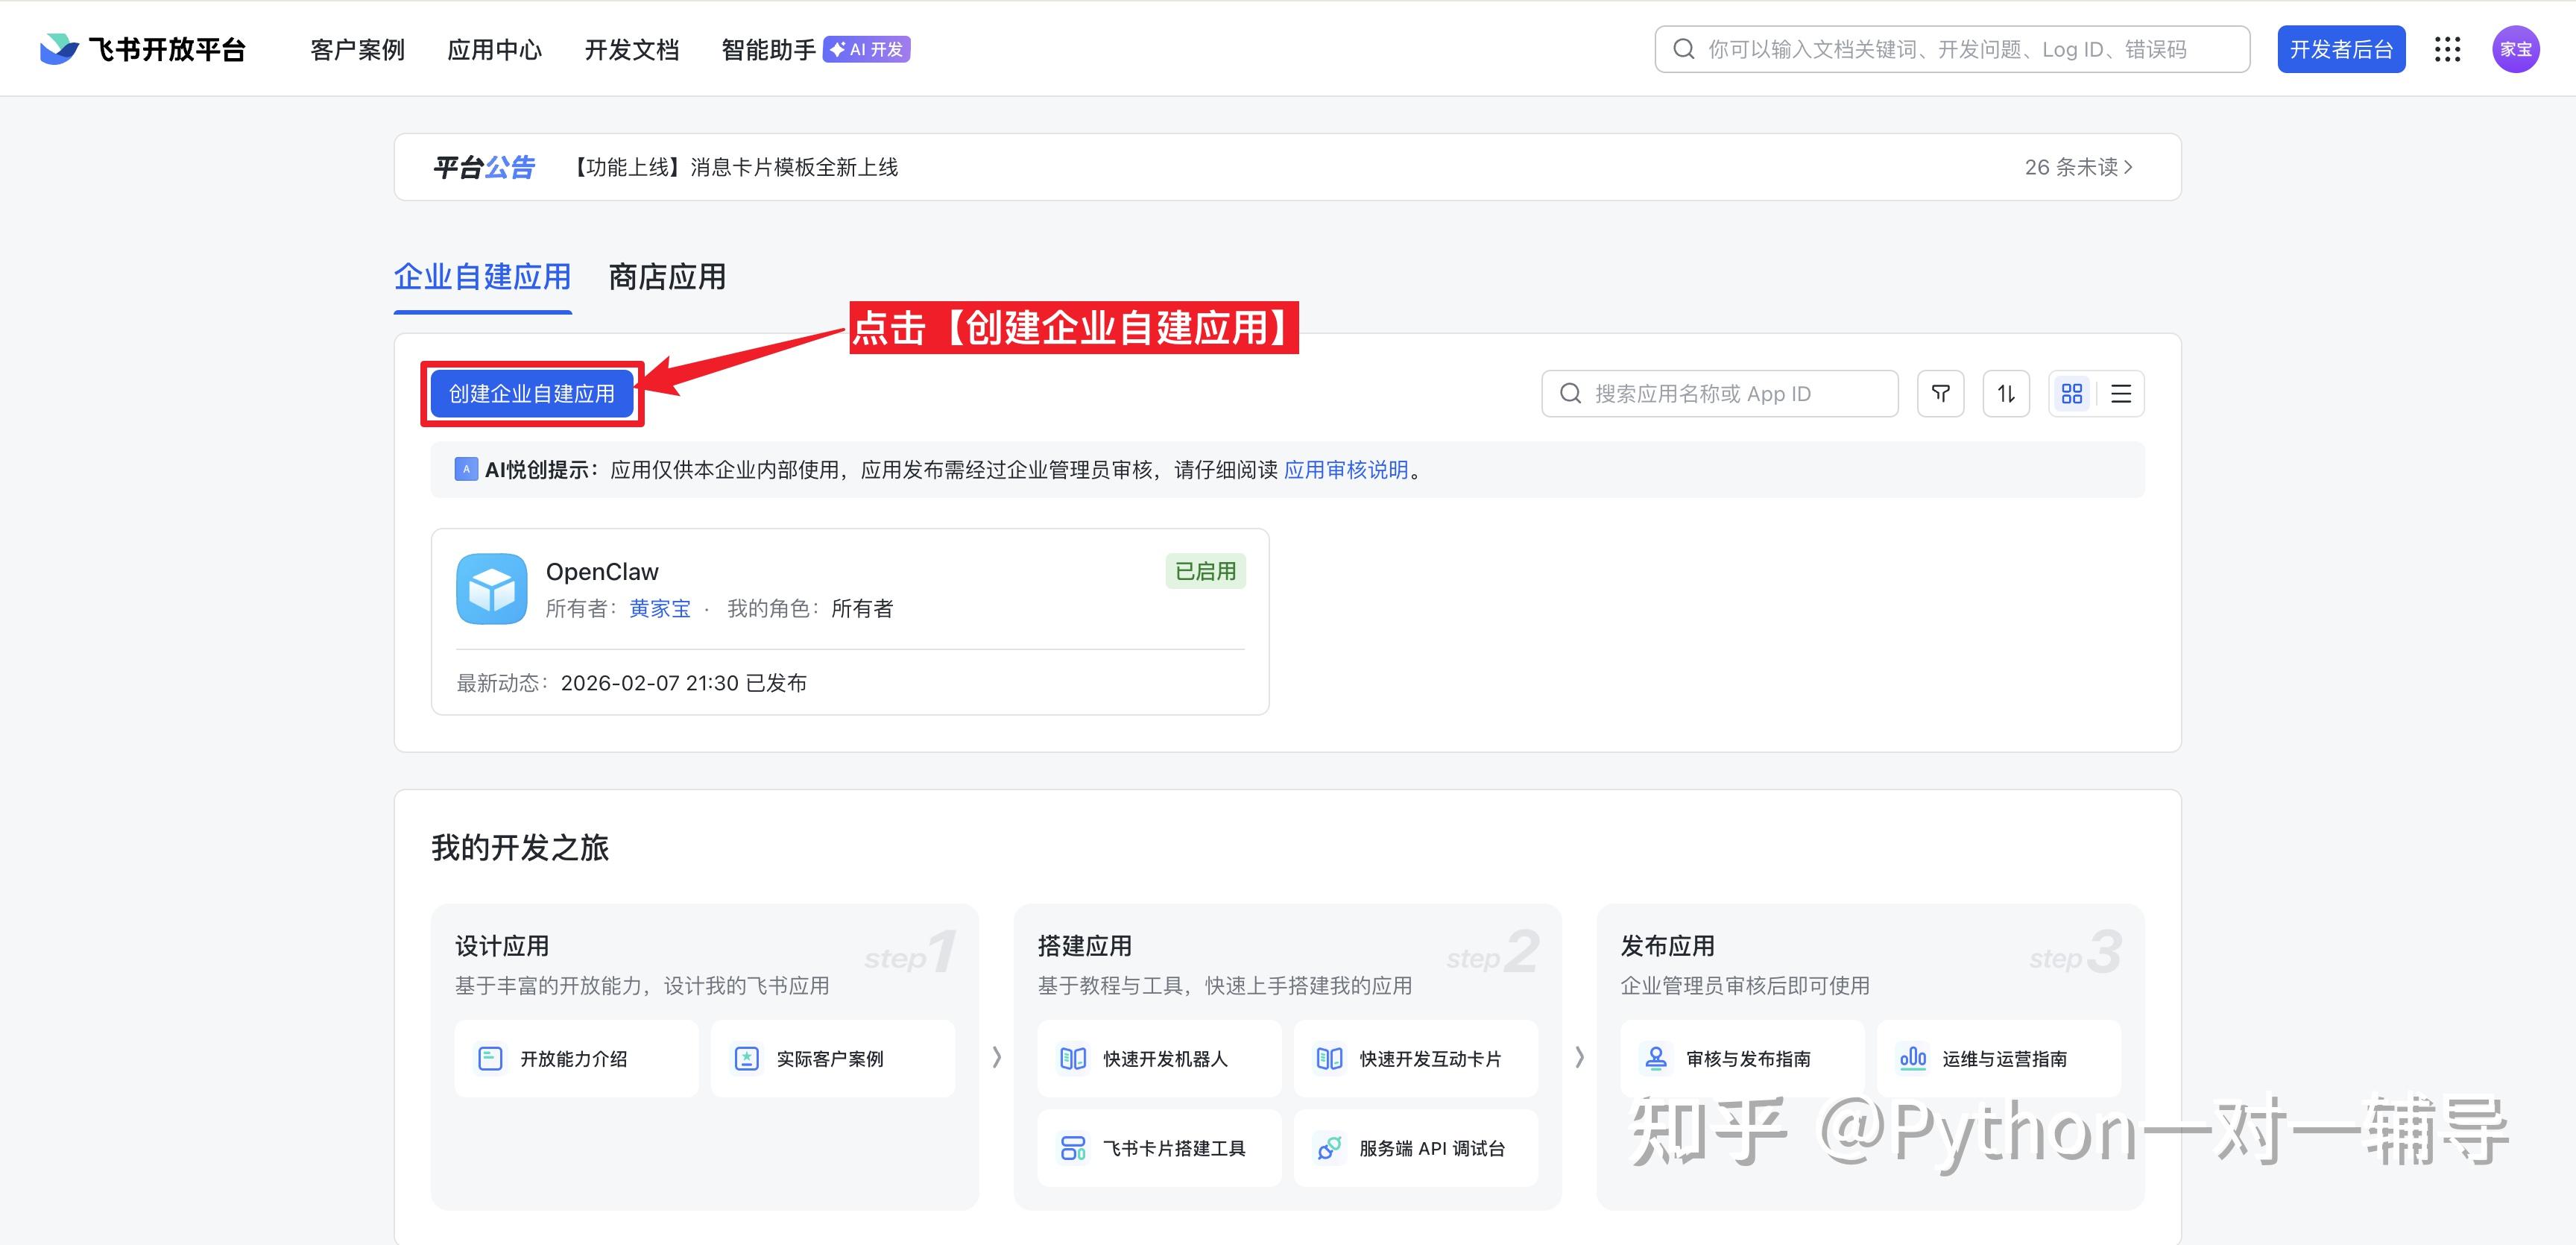Click chevron between step 1 and 2
This screenshot has width=2576, height=1245.
pos(996,1057)
